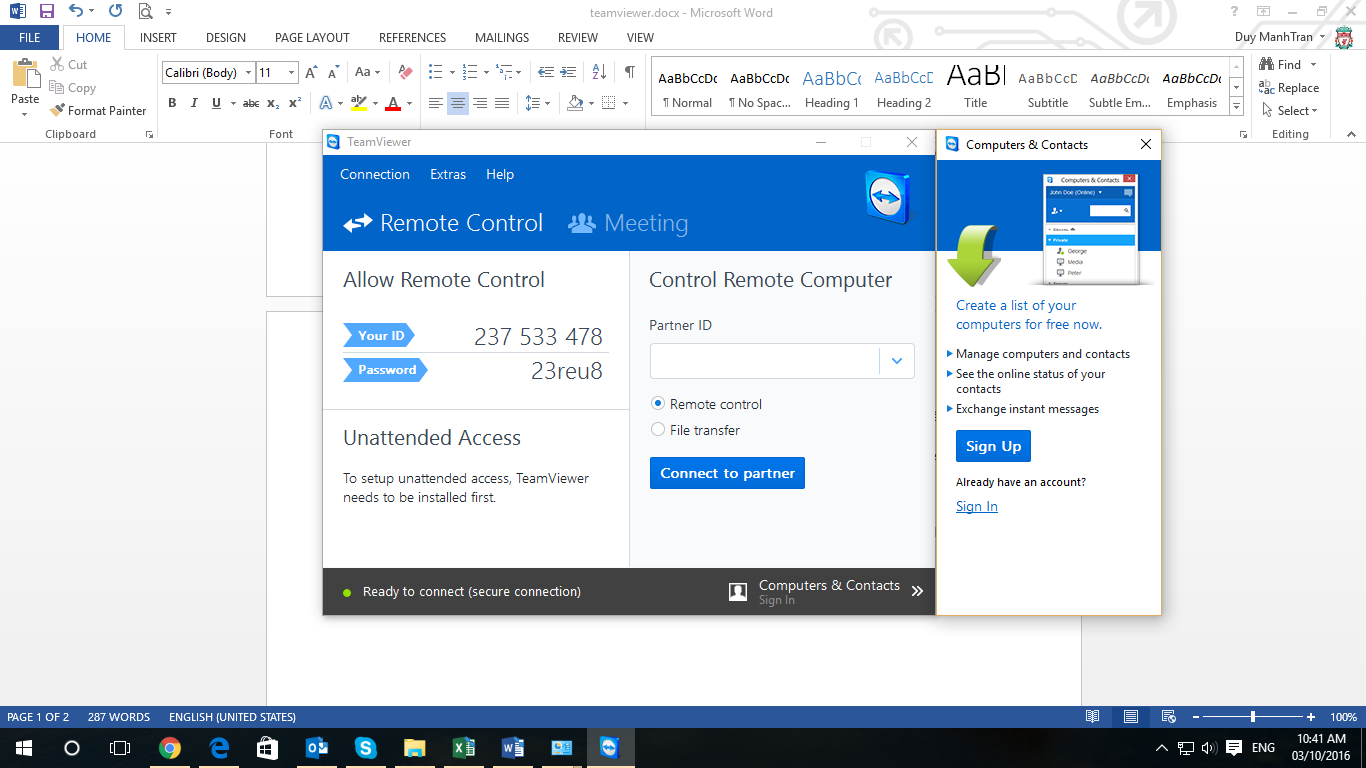Switch to the REVIEW ribbon tab
This screenshot has height=768, width=1366.
[578, 38]
